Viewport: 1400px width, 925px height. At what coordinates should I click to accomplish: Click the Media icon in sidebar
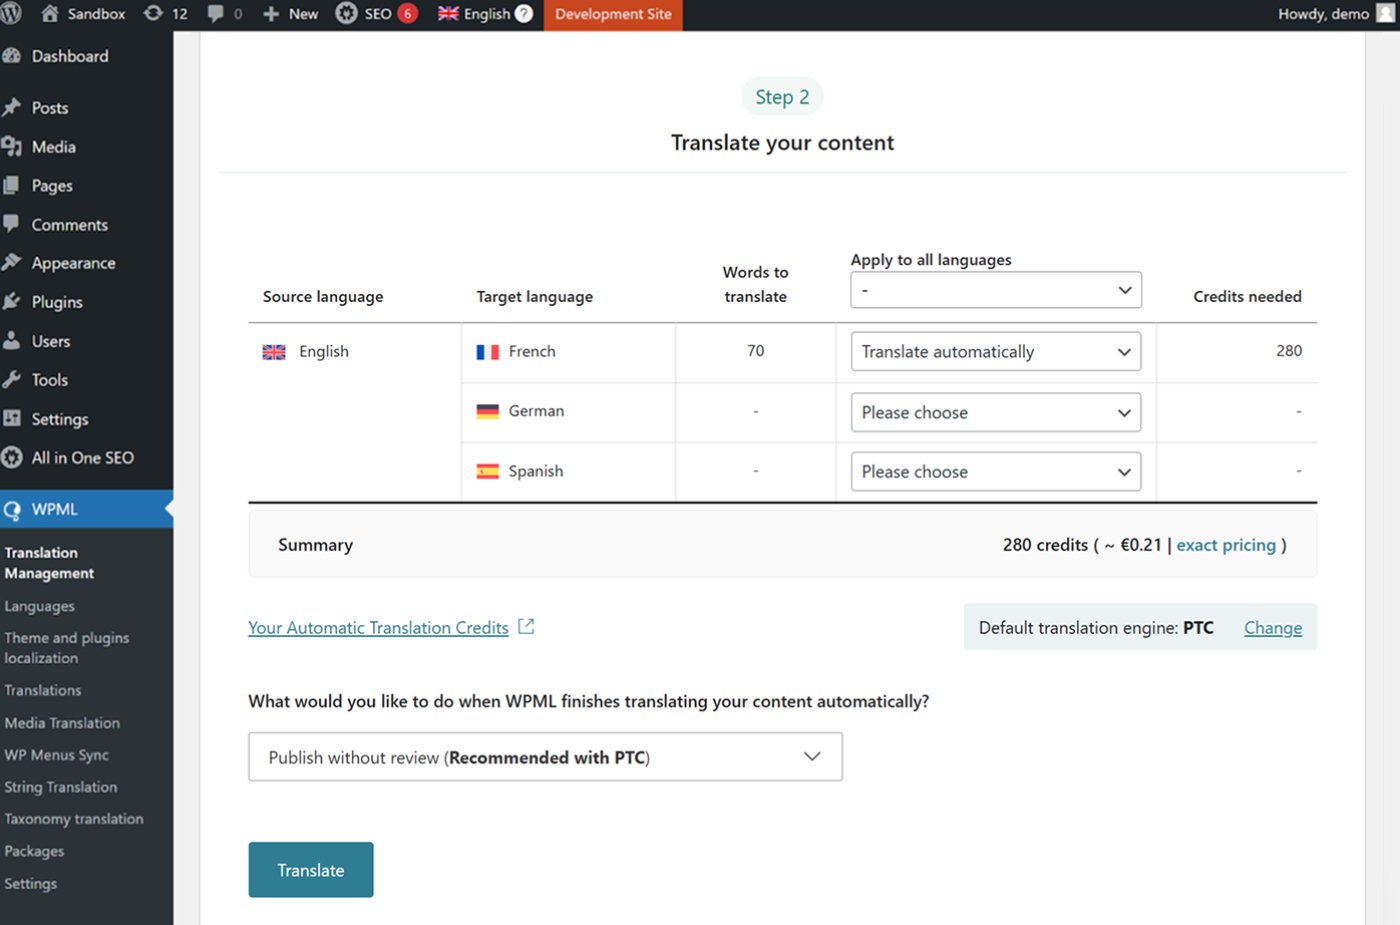point(12,146)
